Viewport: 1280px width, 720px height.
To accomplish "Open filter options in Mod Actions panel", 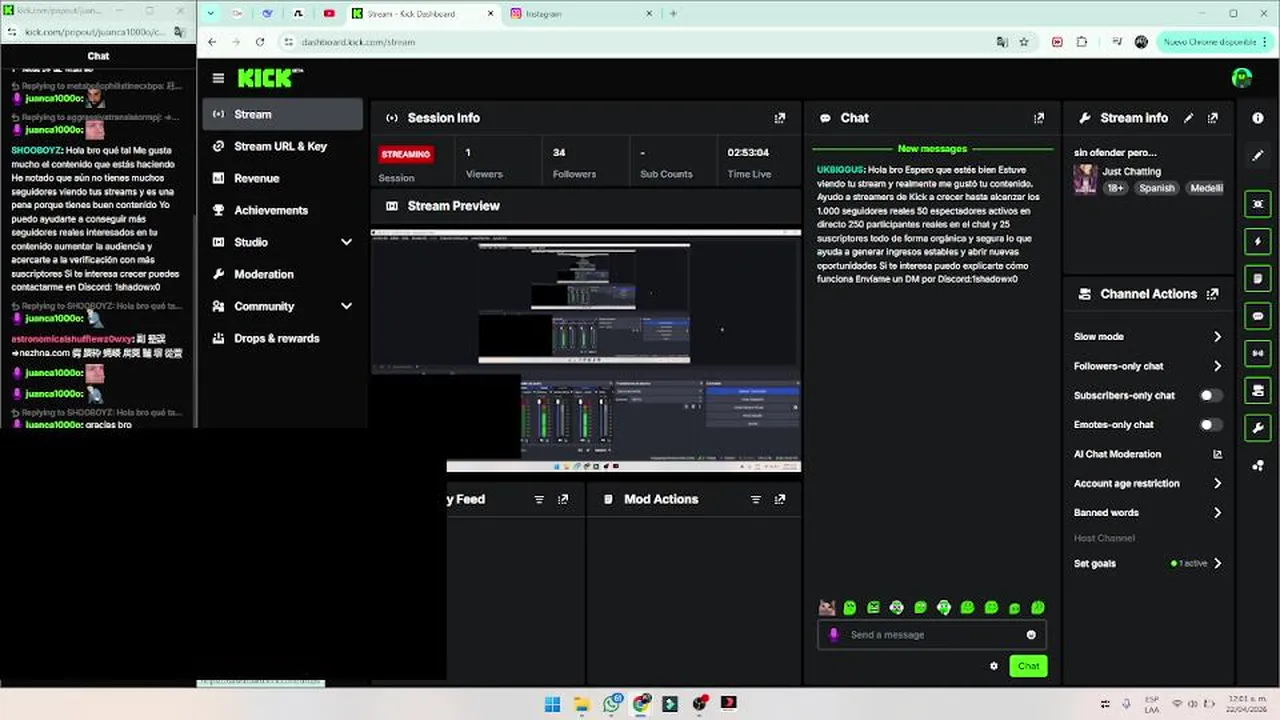I will [756, 499].
